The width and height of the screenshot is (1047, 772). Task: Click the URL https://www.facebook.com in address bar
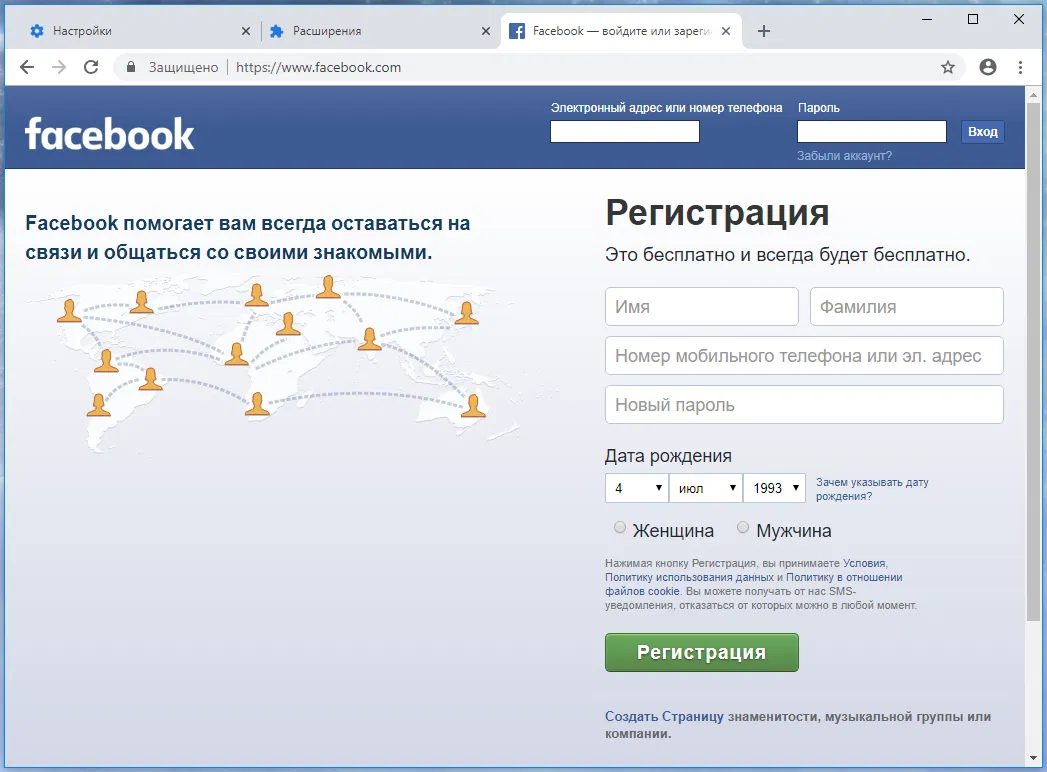point(319,67)
